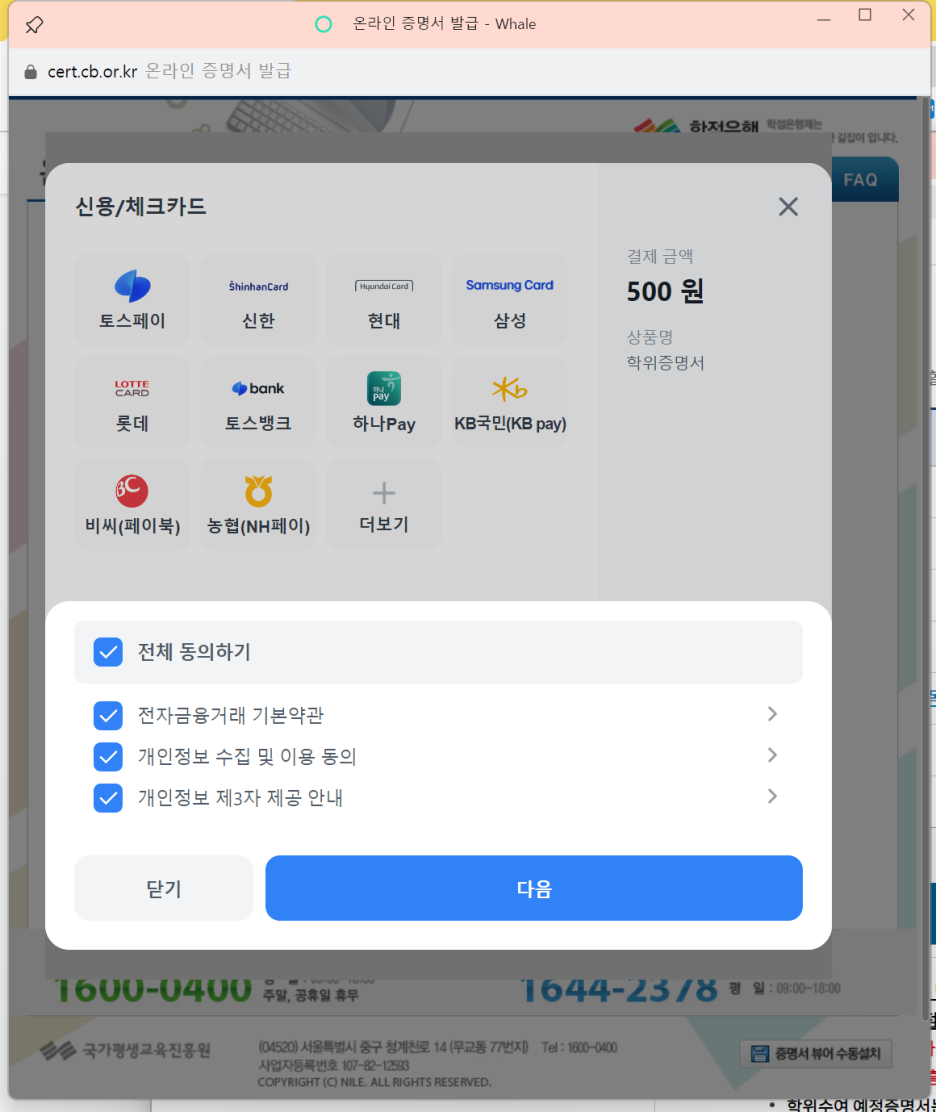The height and width of the screenshot is (1112, 936).
Task: Pin the Whale window with pin icon
Action: (x=34, y=25)
